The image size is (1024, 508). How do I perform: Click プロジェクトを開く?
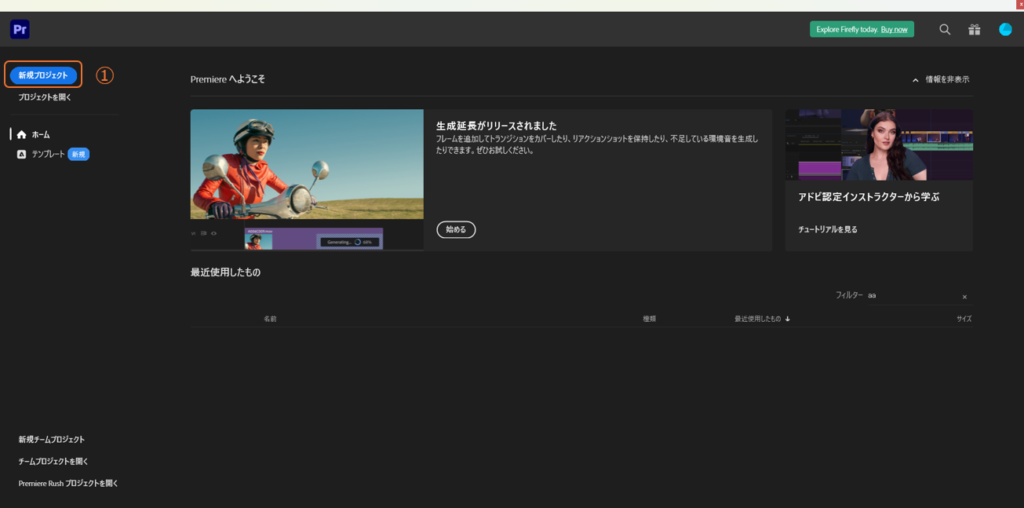point(45,98)
